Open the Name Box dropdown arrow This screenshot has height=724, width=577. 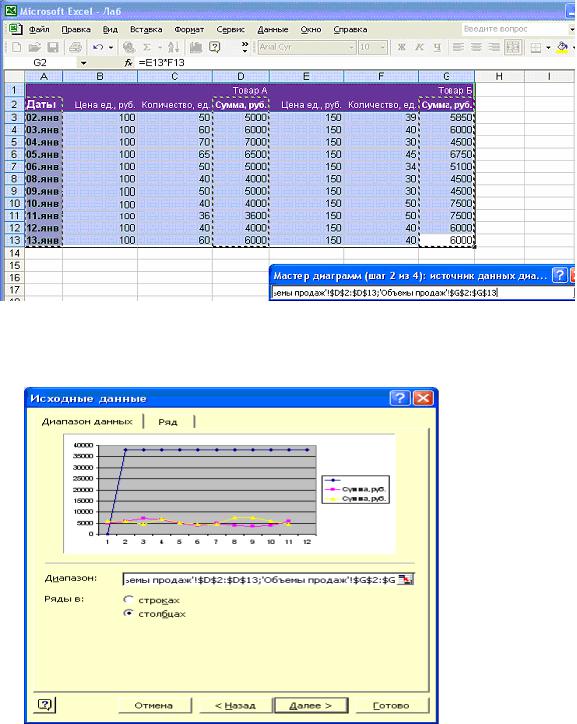(x=83, y=63)
